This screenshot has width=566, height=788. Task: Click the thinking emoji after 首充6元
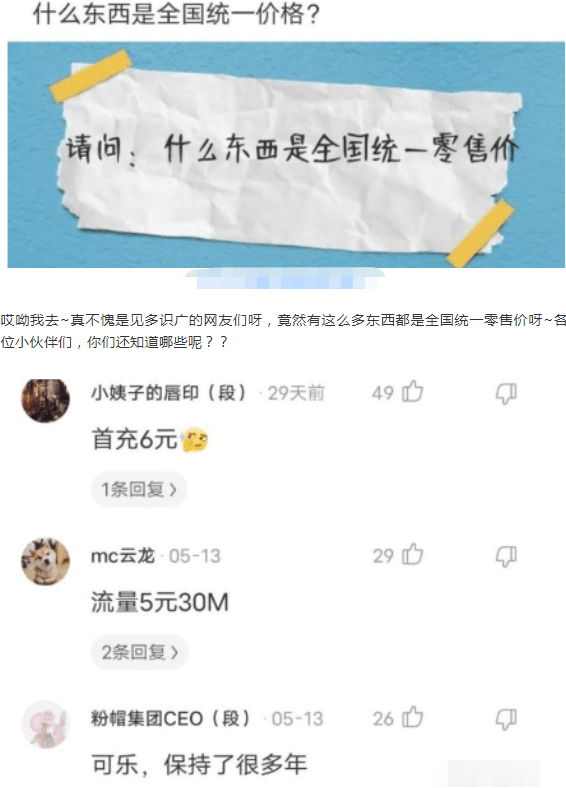coord(194,439)
